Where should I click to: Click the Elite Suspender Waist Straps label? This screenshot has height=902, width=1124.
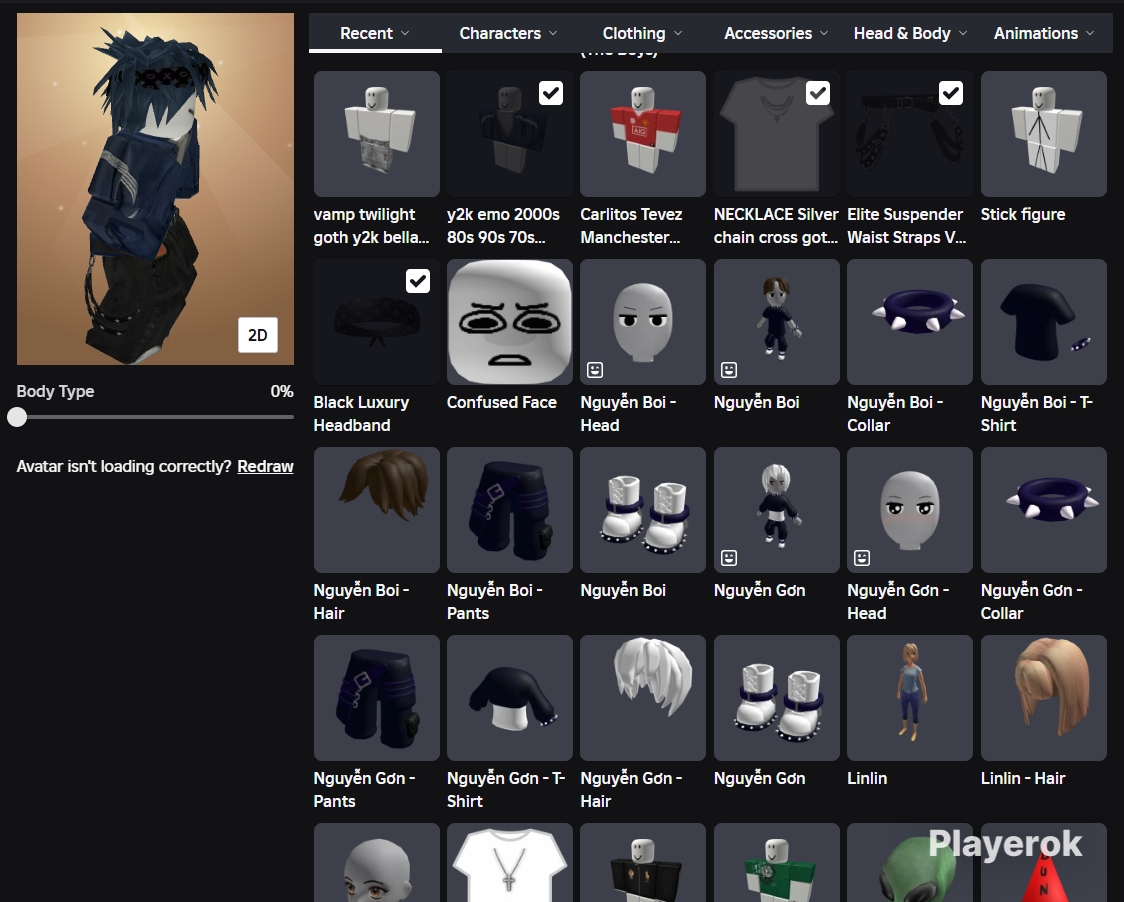(906, 226)
